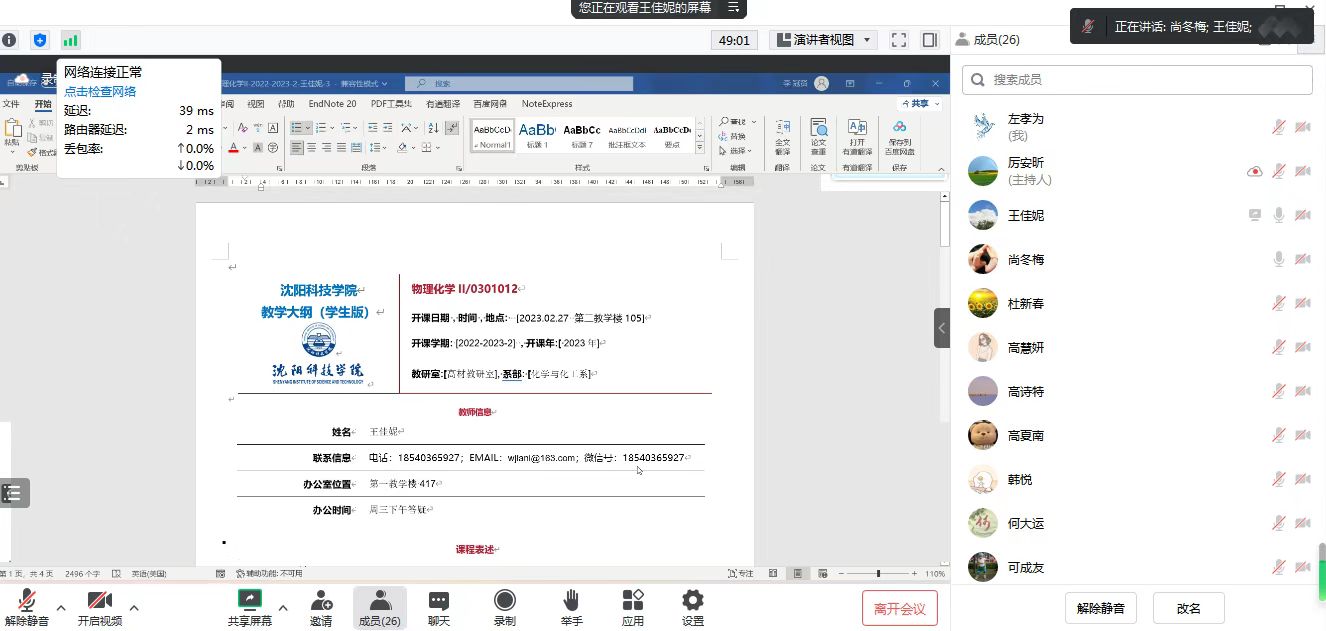Expand audio options arrow beside 解除静音
1326x631 pixels.
61,607
